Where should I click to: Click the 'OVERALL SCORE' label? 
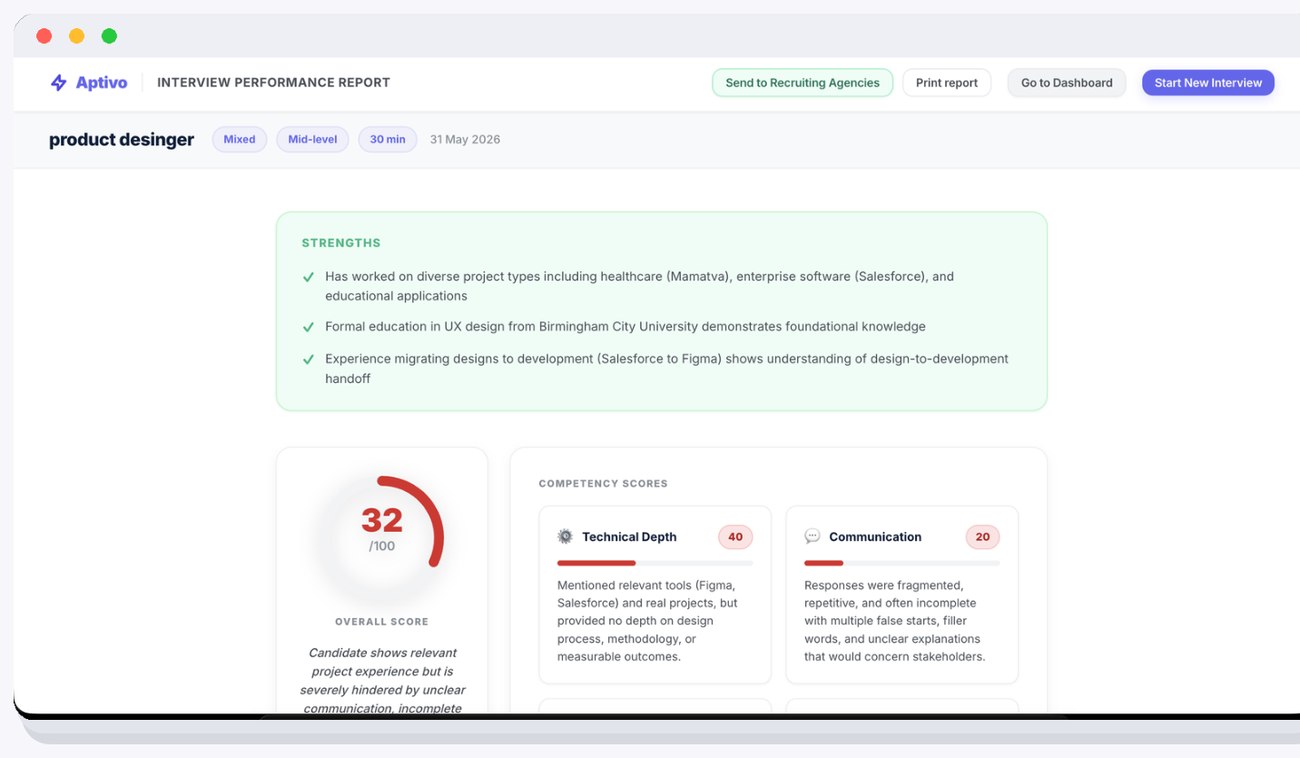(x=382, y=622)
